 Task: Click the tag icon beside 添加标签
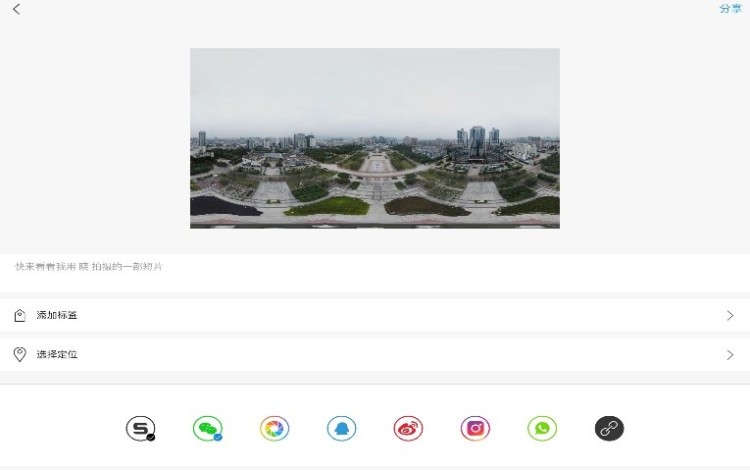point(20,315)
